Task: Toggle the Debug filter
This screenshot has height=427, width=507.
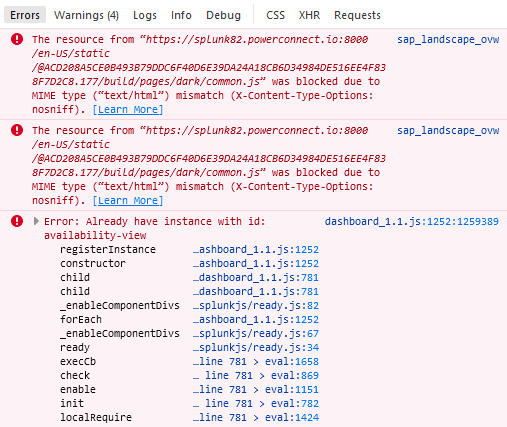Action: [x=223, y=15]
